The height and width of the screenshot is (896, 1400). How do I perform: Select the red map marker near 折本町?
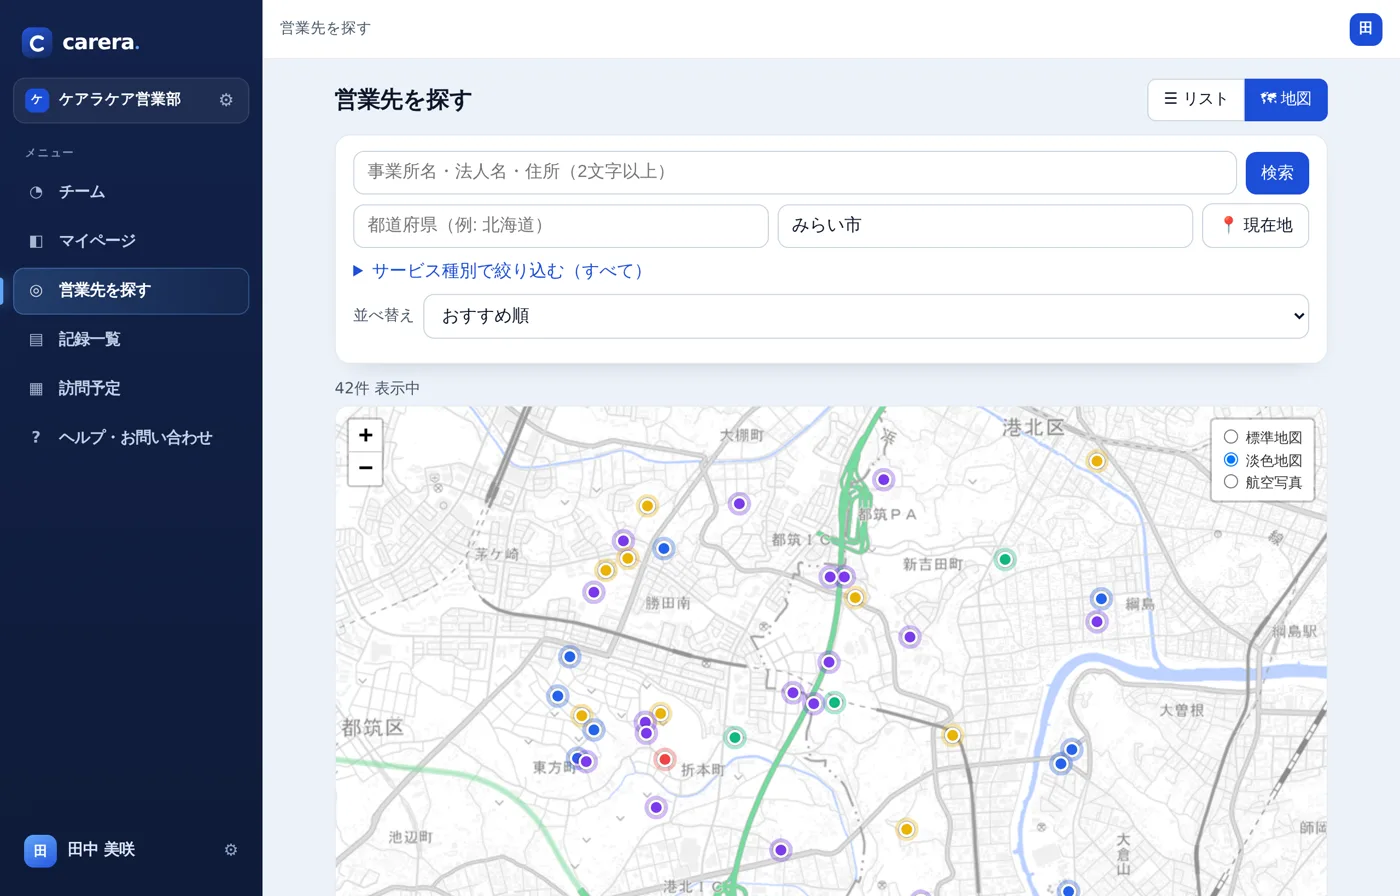(665, 760)
